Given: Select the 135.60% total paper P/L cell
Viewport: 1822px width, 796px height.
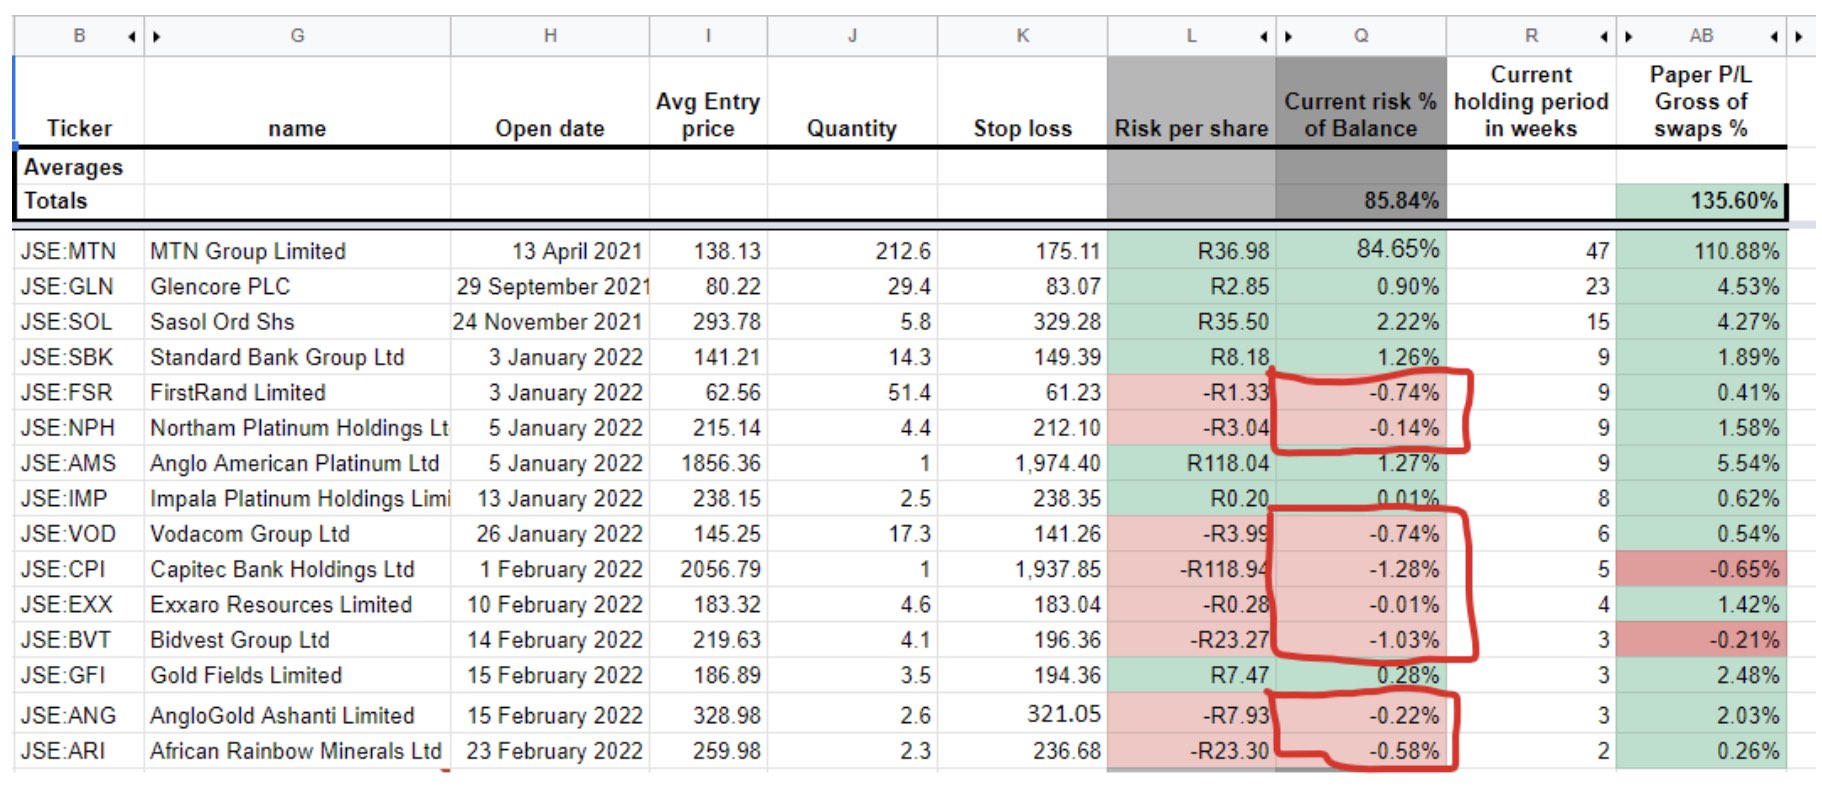Looking at the screenshot, I should (1701, 201).
